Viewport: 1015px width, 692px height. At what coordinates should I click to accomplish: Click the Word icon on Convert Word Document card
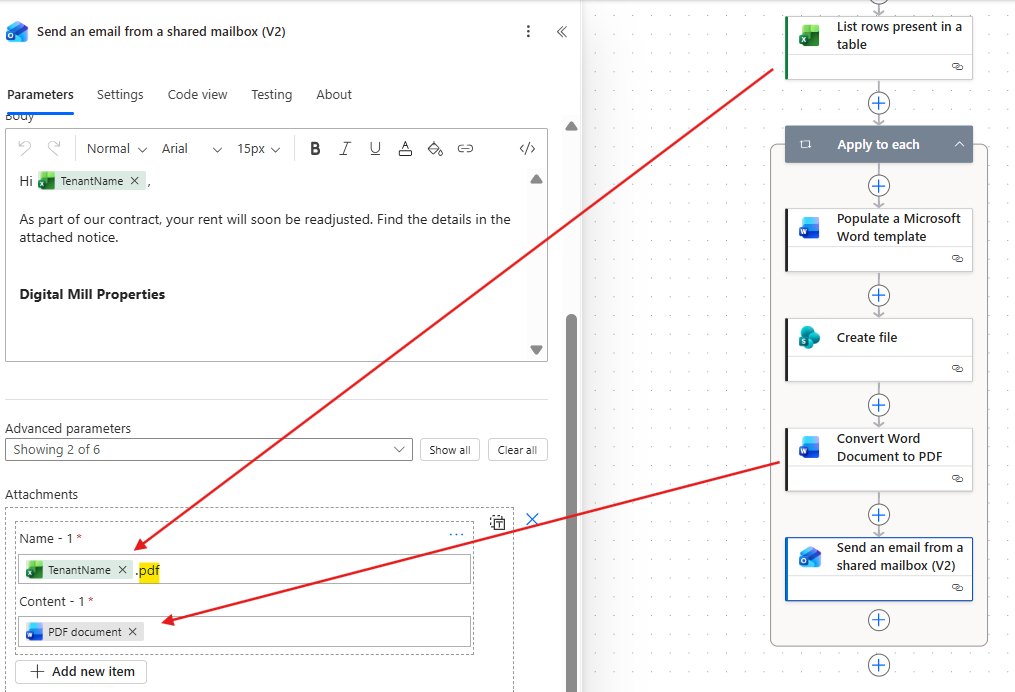point(809,447)
